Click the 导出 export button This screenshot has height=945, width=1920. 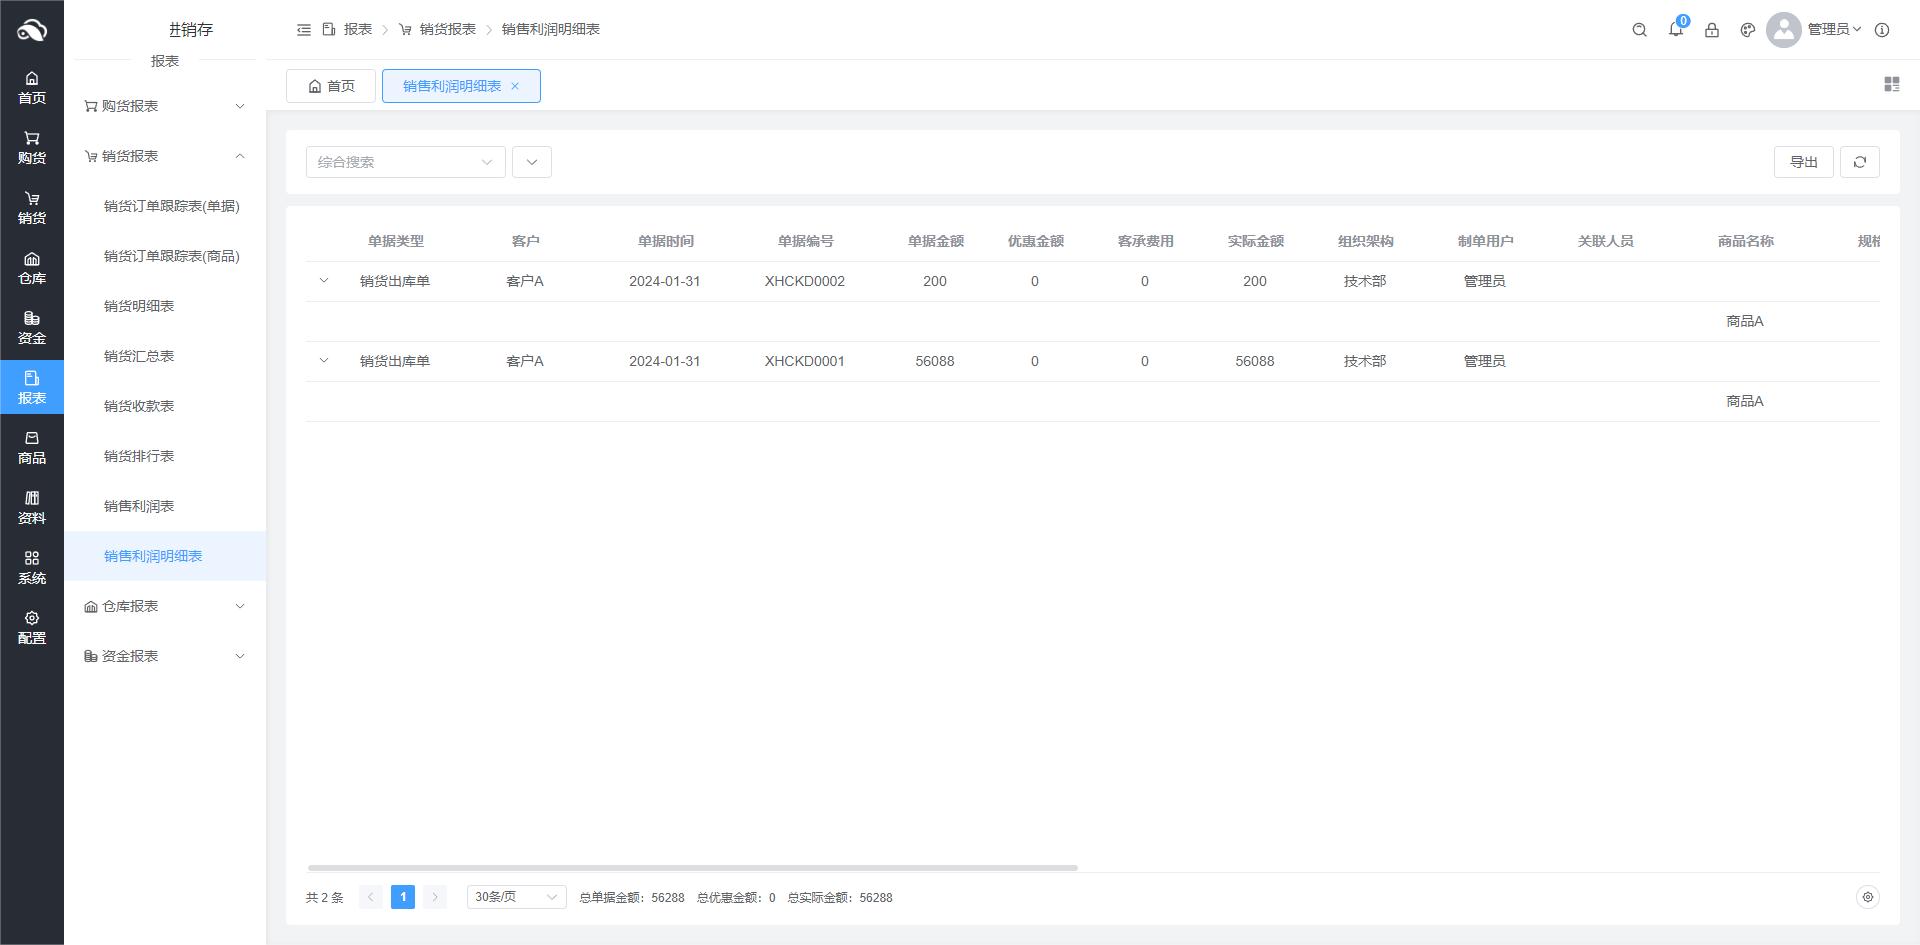1803,162
